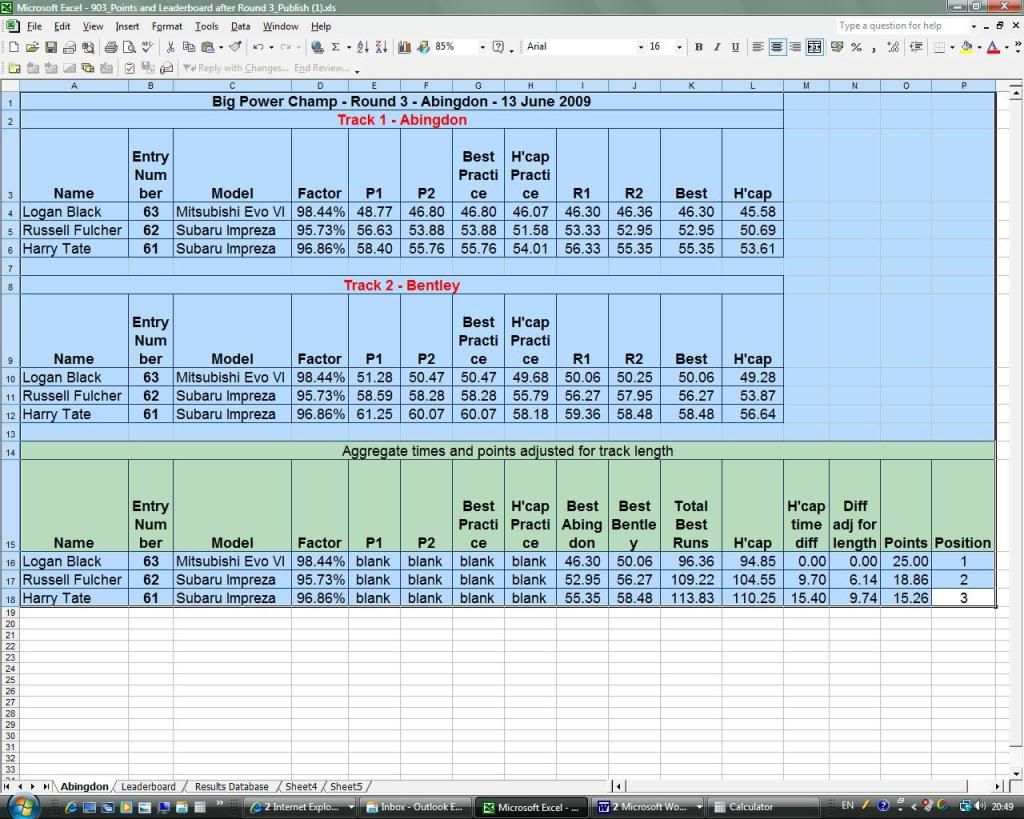The height and width of the screenshot is (819, 1024).
Task: Toggle center alignment
Action: (x=777, y=47)
